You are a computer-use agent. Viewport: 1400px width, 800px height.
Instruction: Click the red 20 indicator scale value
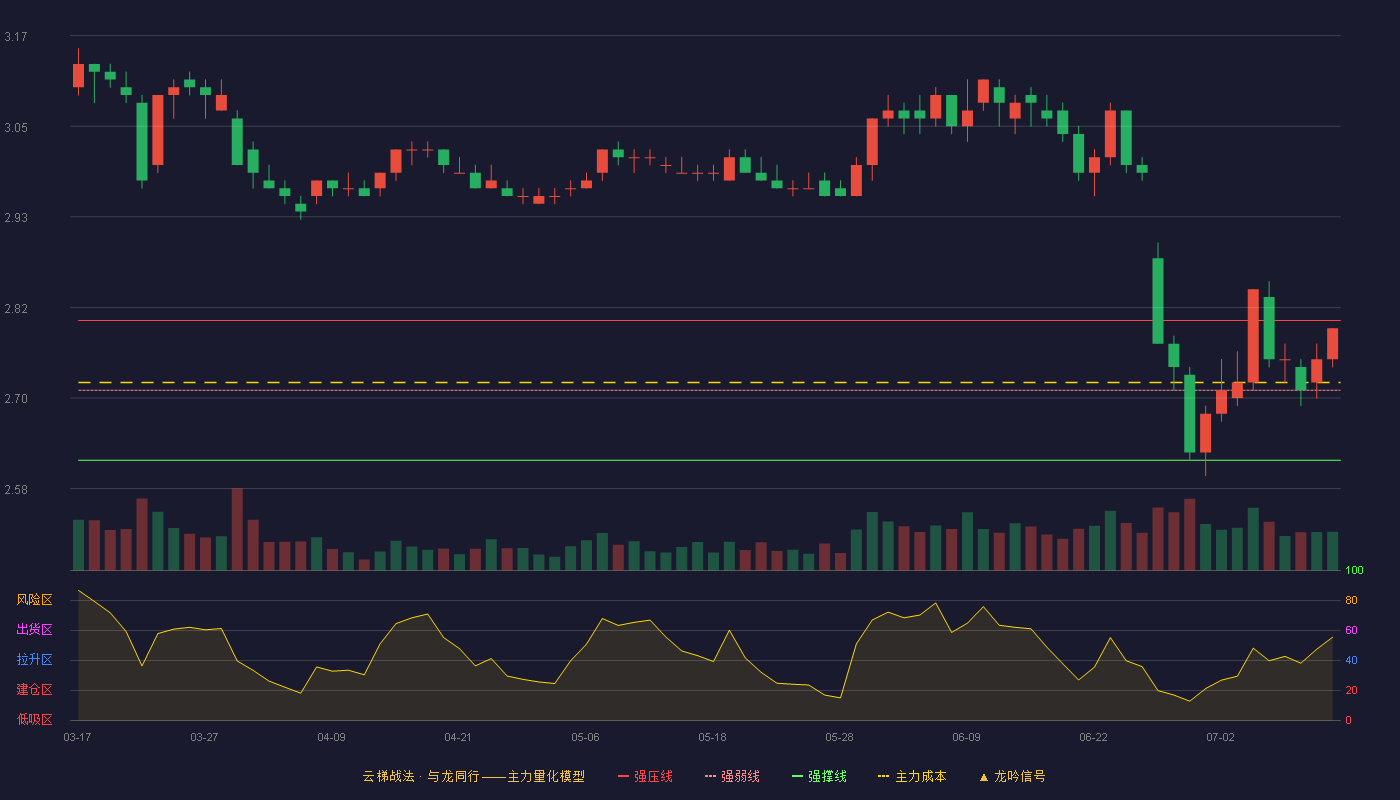(1351, 691)
